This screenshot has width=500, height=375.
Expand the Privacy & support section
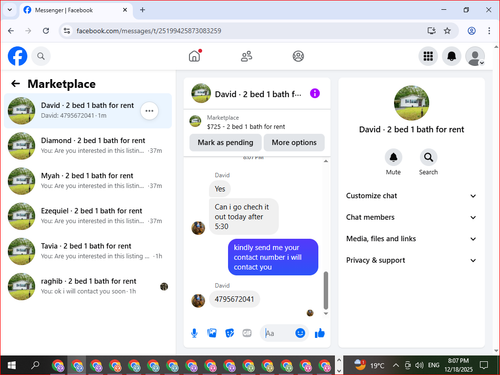411,260
